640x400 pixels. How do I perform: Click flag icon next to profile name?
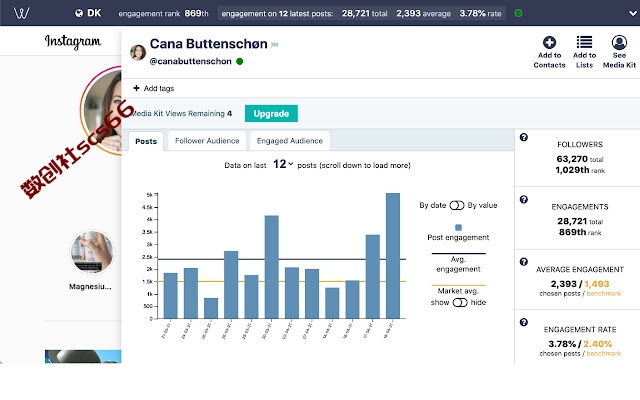(x=275, y=44)
